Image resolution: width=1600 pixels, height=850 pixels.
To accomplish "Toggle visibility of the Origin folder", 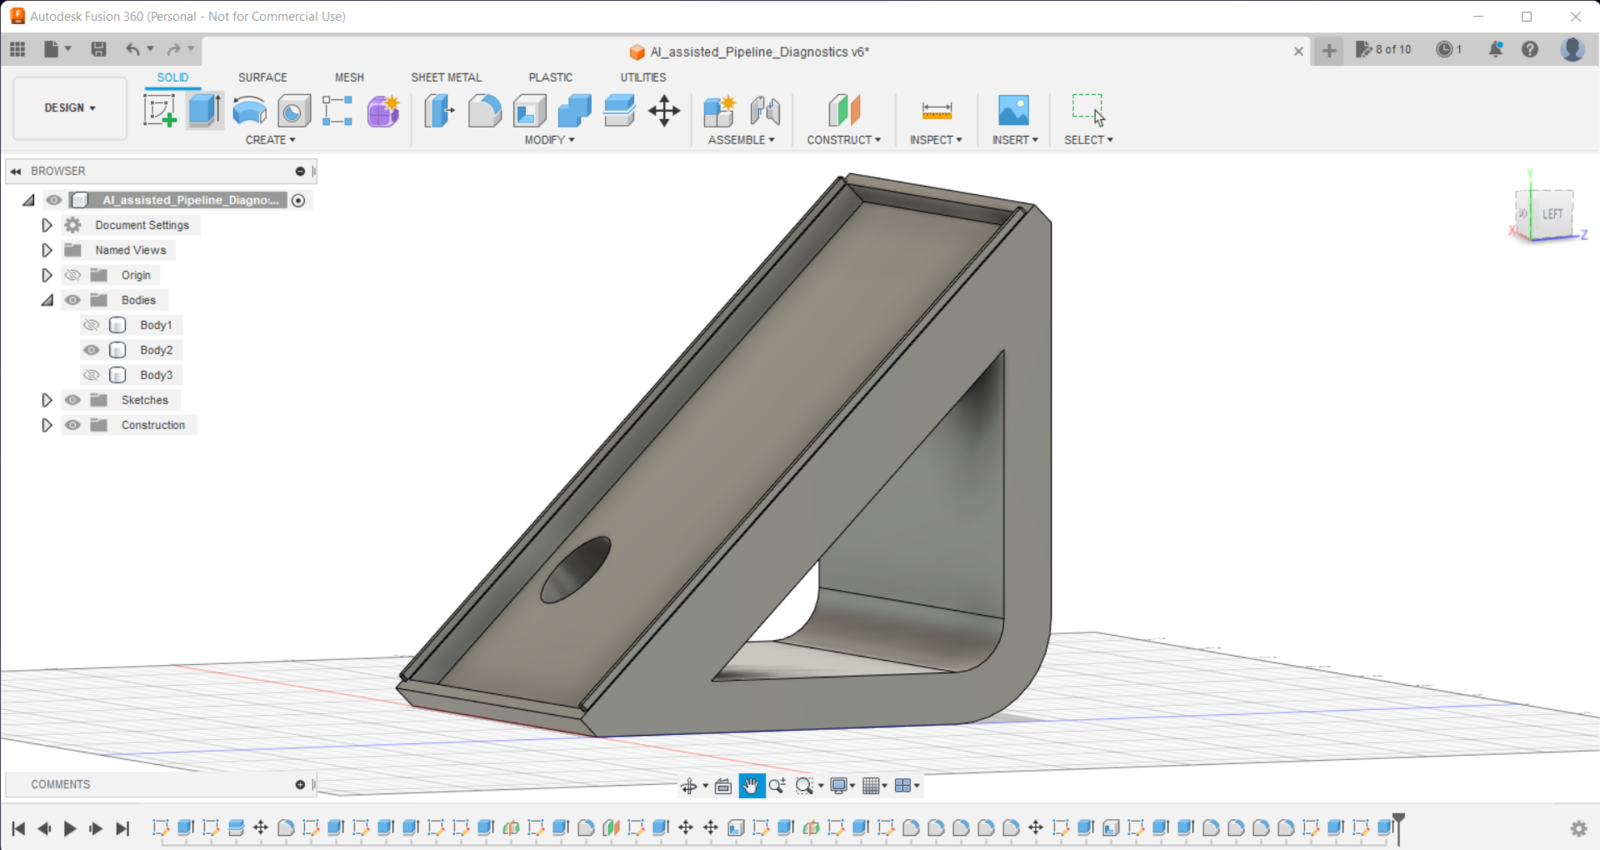I will [73, 275].
